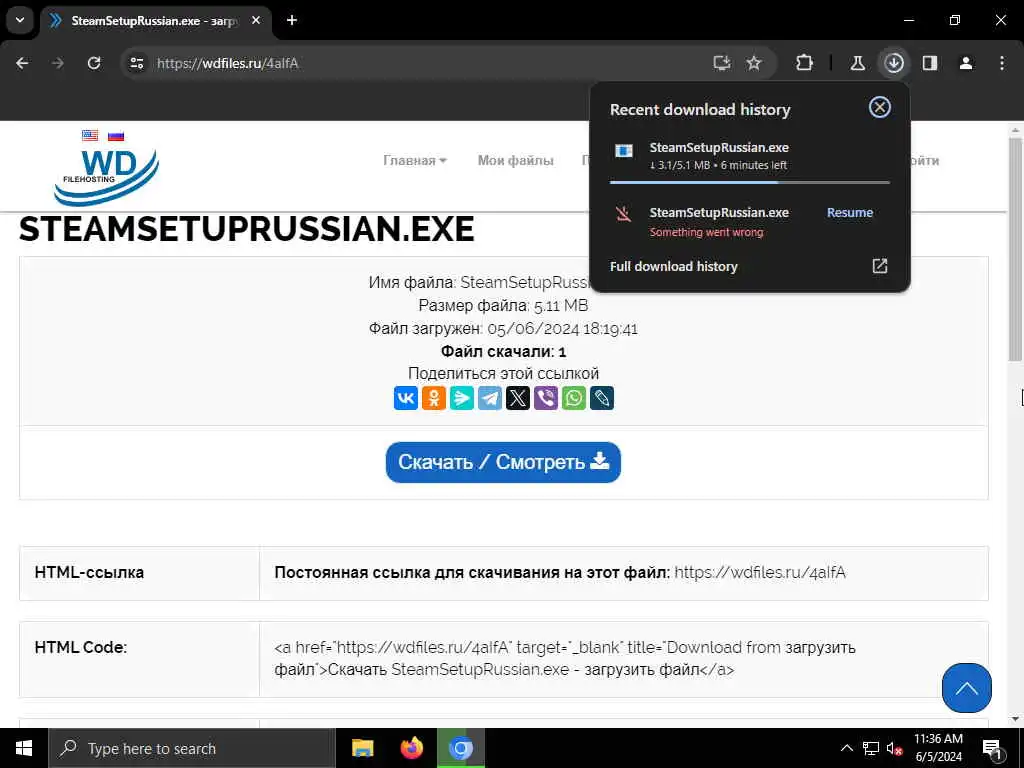The width and height of the screenshot is (1024, 768).
Task: Open the tab search dropdown arrow
Action: click(x=20, y=20)
